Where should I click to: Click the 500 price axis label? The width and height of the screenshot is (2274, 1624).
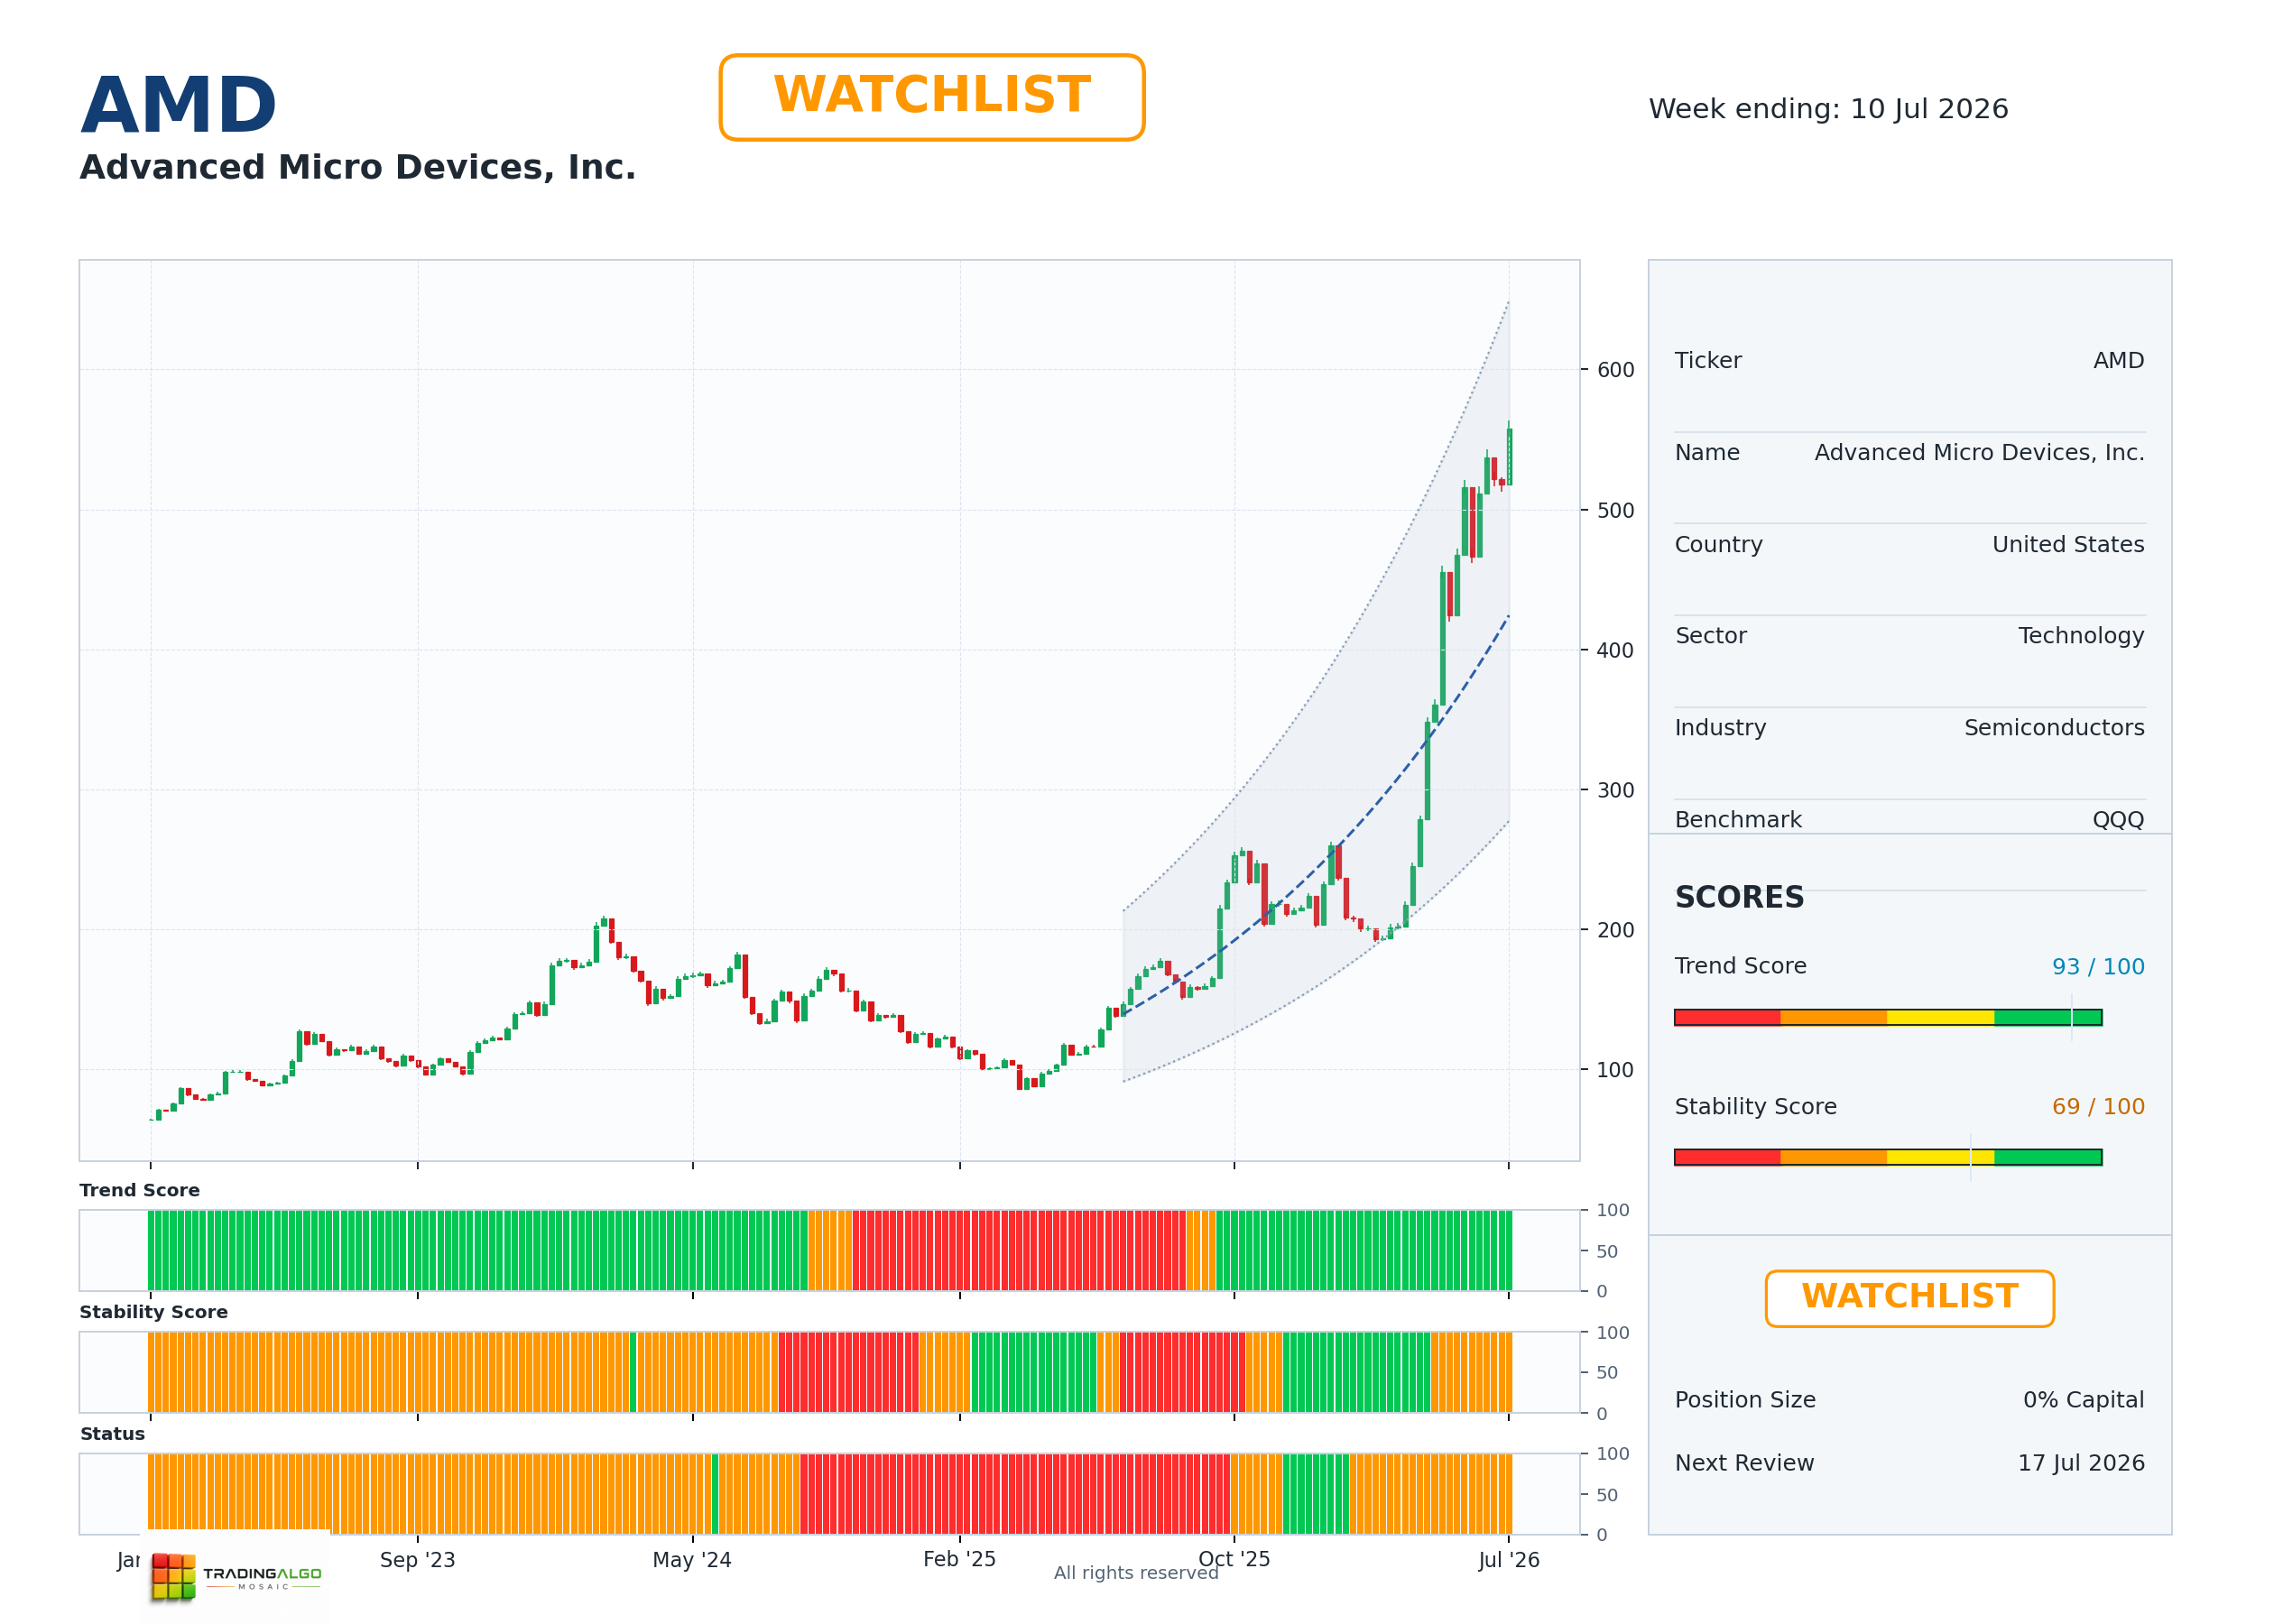(1615, 510)
